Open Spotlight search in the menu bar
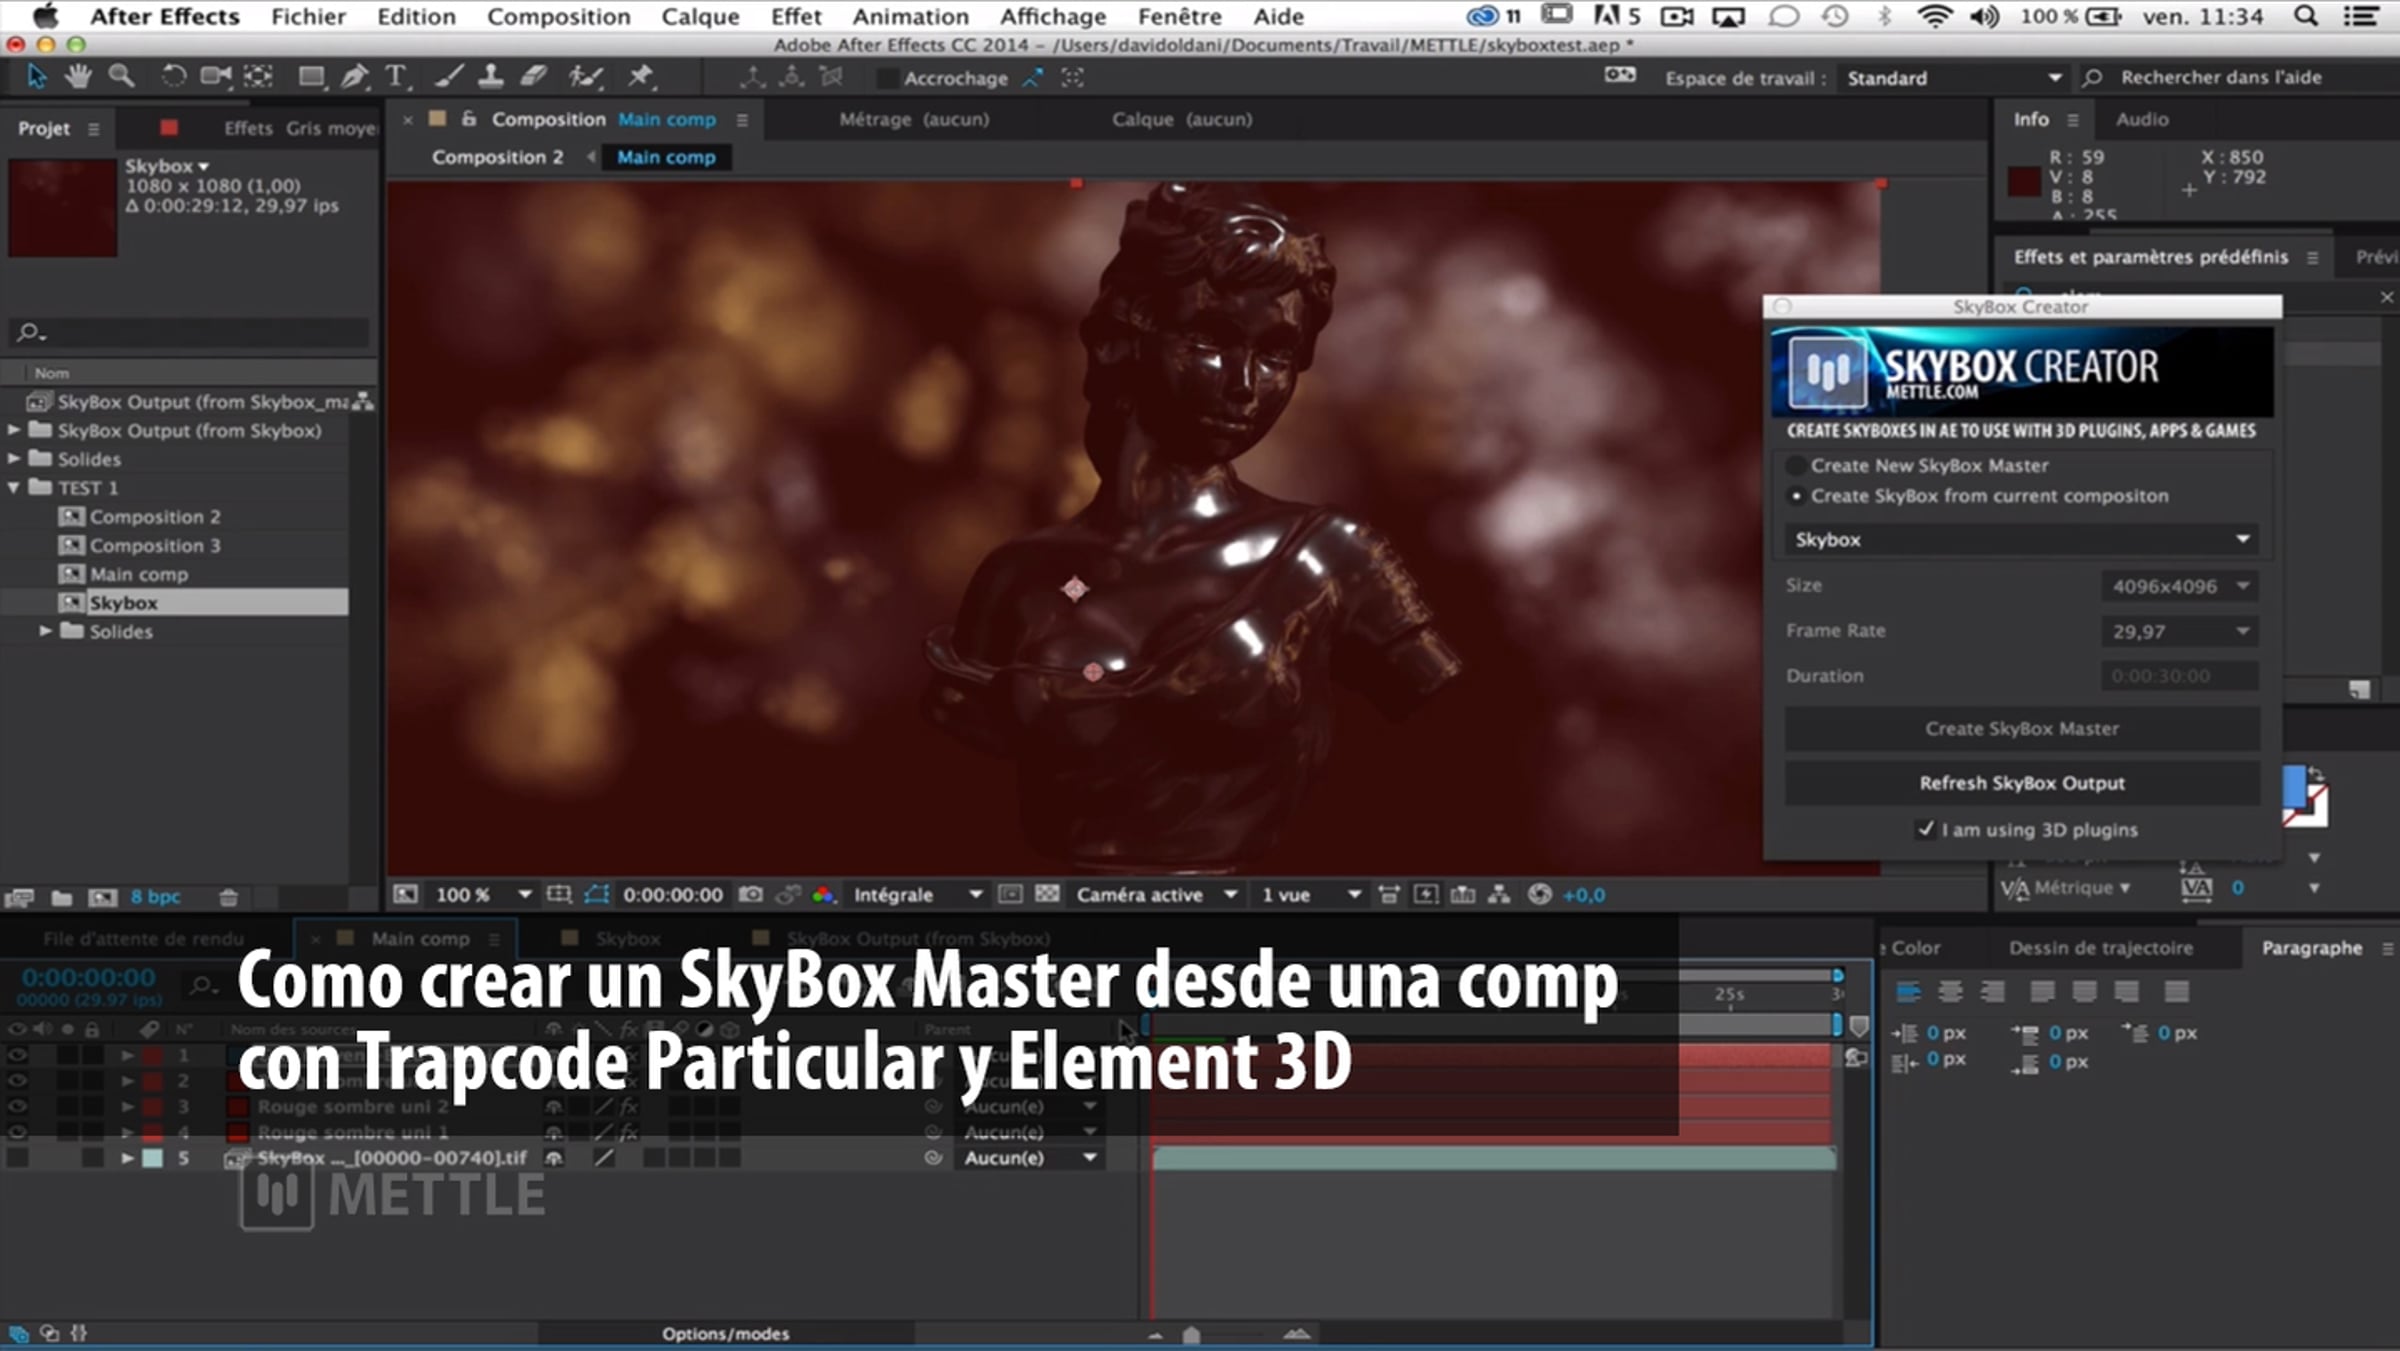 point(2306,16)
